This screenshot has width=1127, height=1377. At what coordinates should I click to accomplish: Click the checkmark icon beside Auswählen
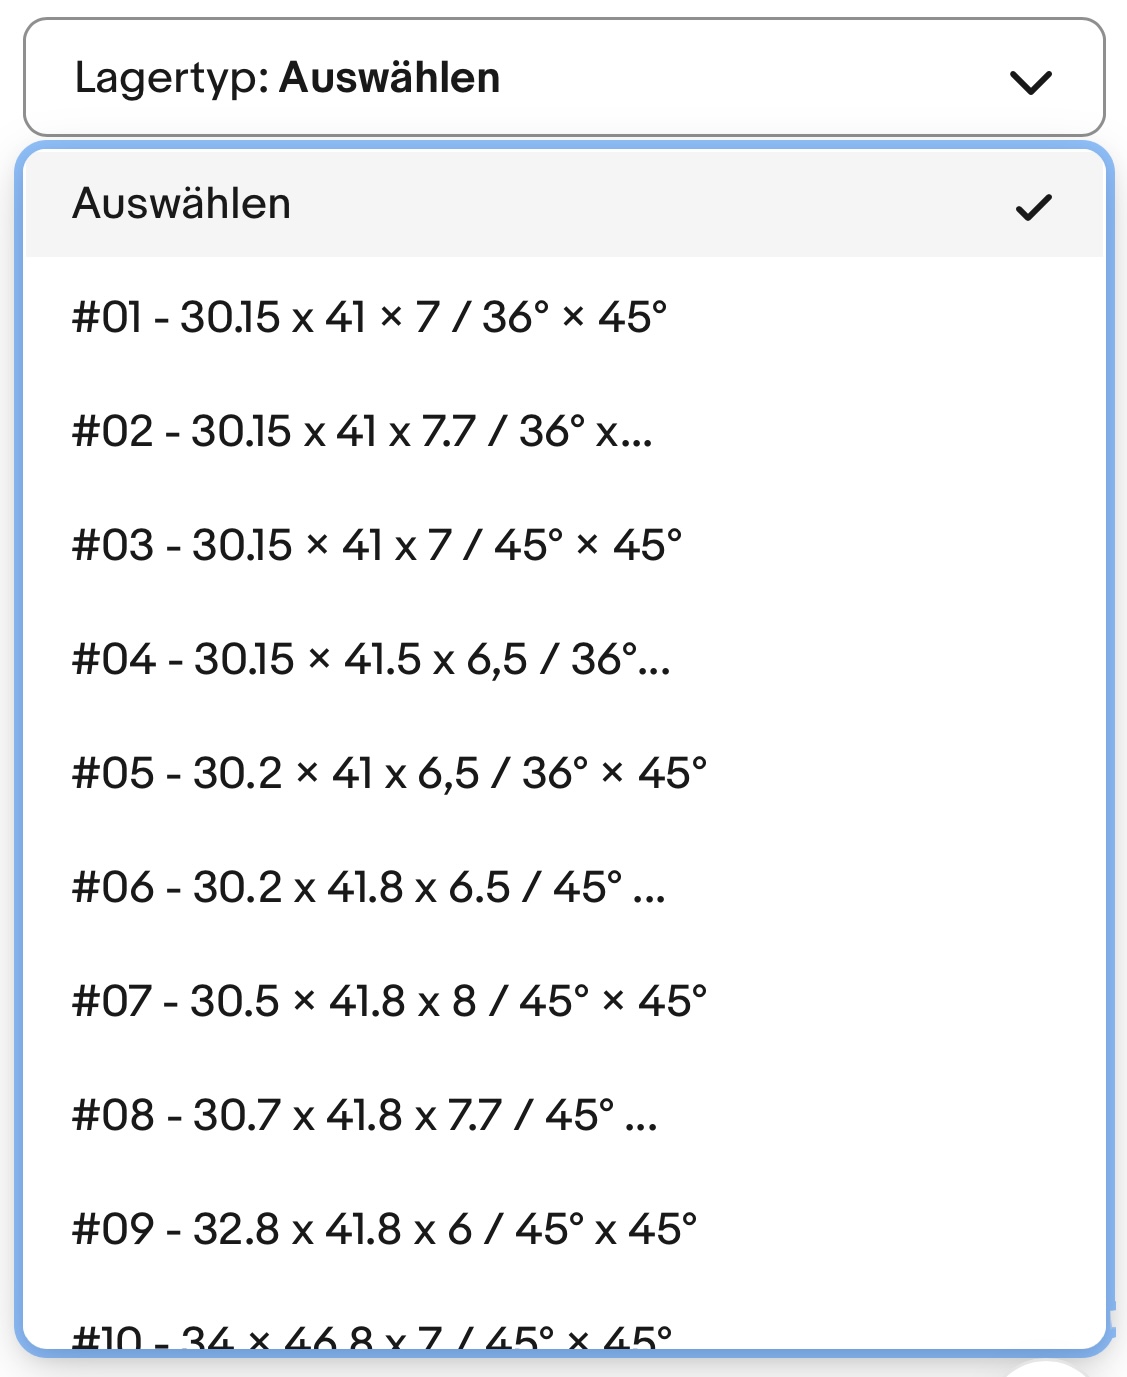1033,207
